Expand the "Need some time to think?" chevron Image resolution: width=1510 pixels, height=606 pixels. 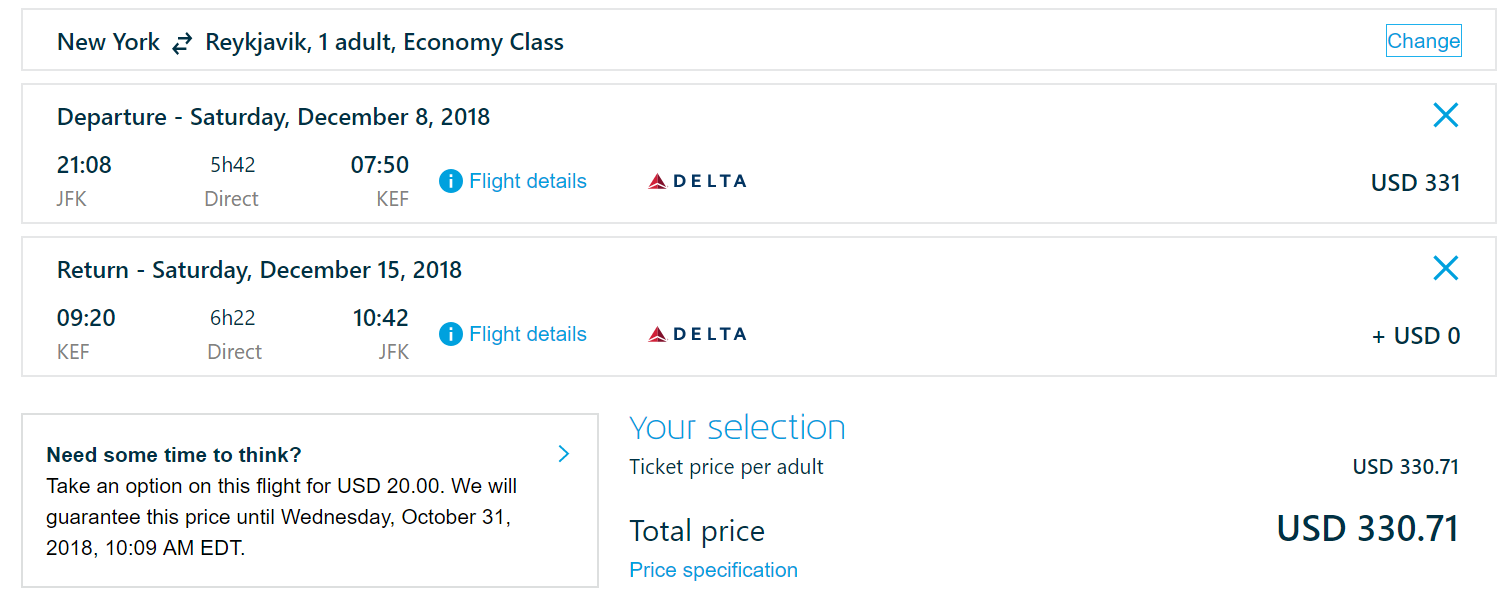563,454
